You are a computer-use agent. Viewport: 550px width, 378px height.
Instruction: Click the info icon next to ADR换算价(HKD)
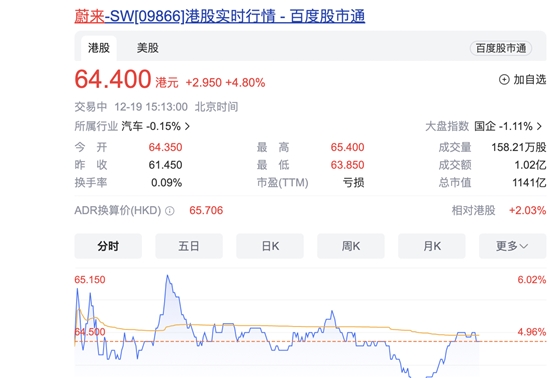click(x=170, y=211)
